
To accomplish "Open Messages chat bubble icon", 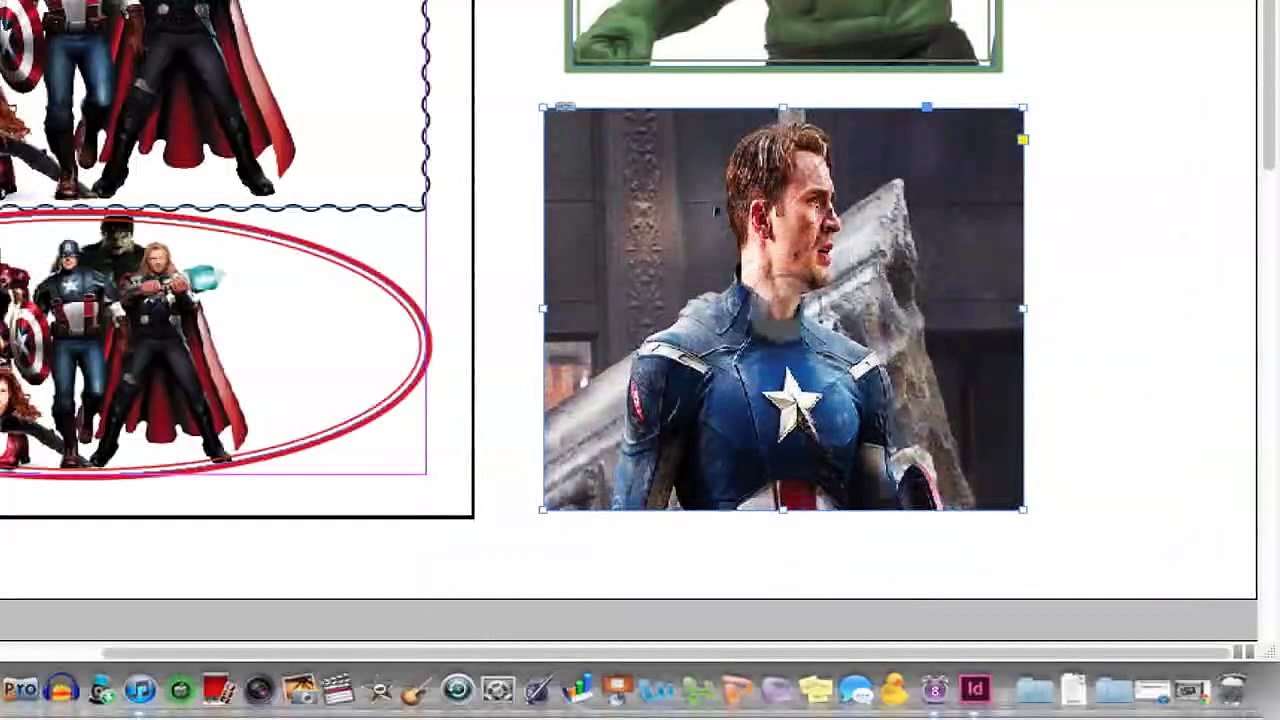I will (x=856, y=689).
